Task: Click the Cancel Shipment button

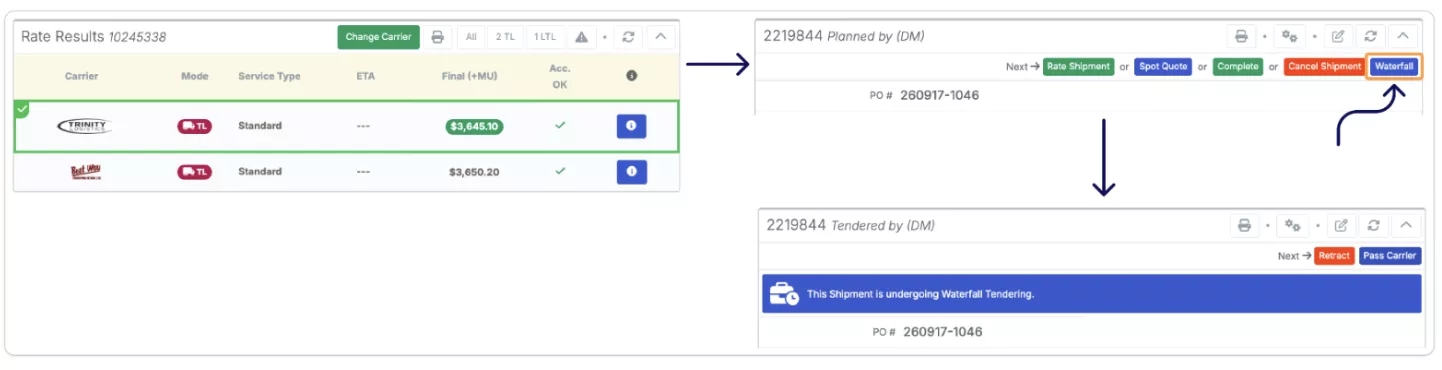Action: point(1324,66)
